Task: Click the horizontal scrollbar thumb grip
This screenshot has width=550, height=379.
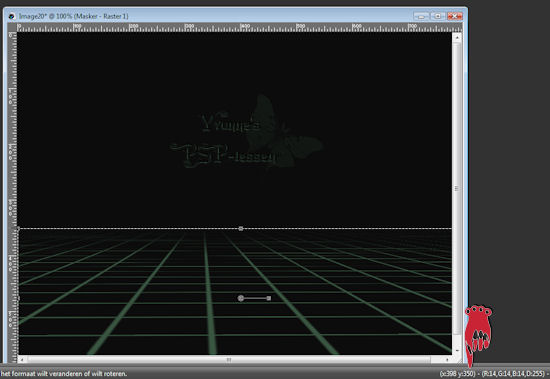Action: (229, 360)
